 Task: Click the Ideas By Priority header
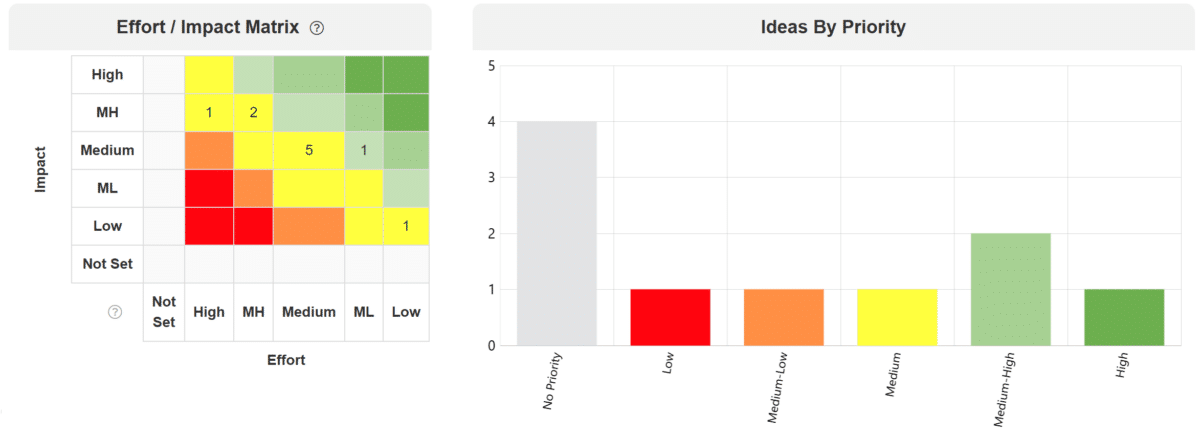pyautogui.click(x=833, y=27)
